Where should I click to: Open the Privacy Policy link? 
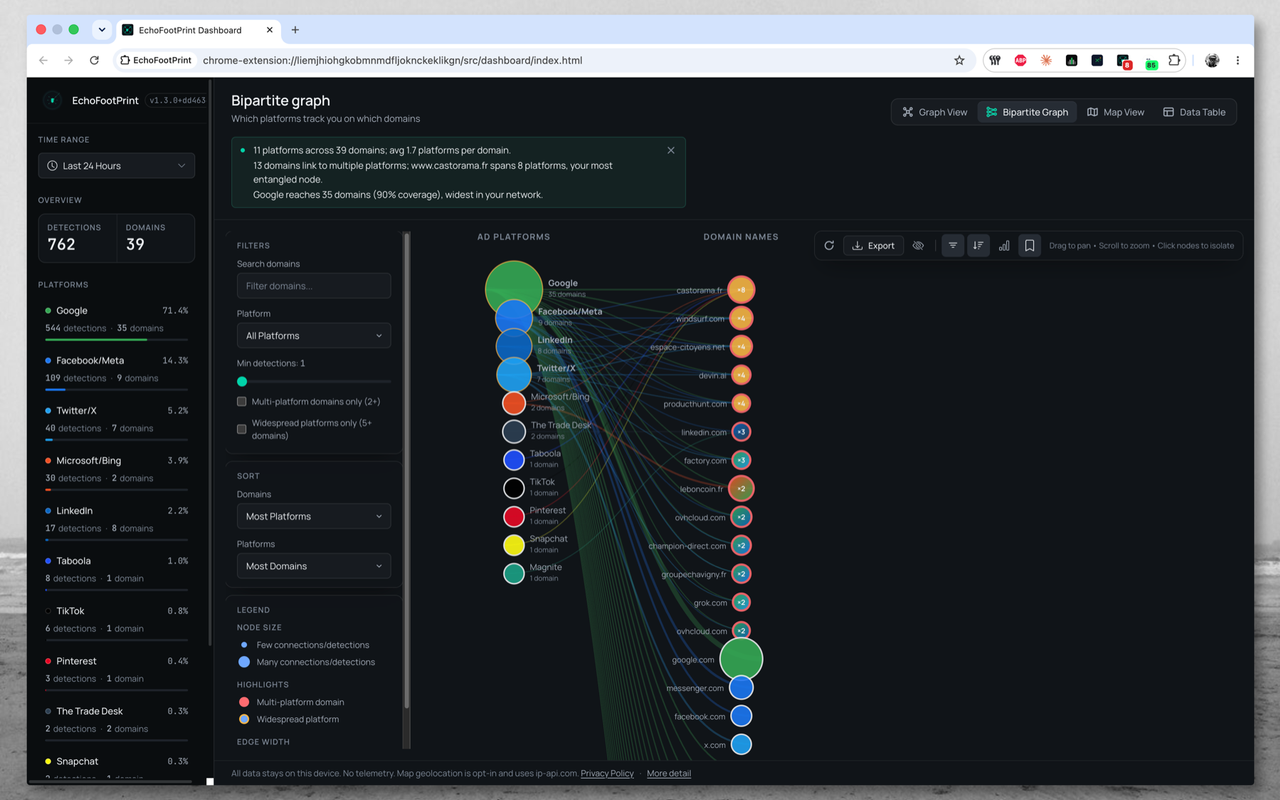(607, 773)
